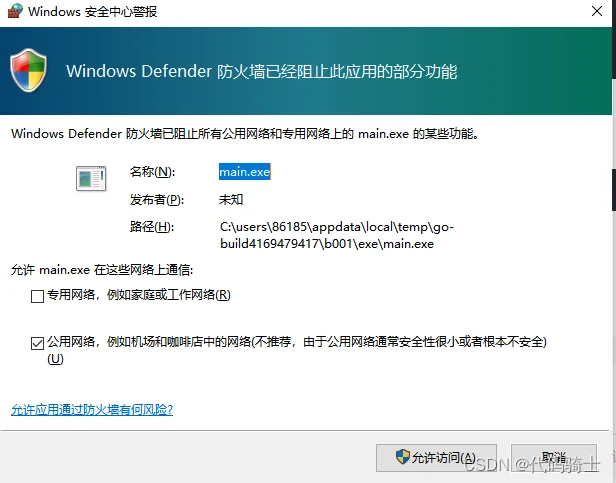Click the firewall title bar icon
This screenshot has width=616, height=483.
15,11
